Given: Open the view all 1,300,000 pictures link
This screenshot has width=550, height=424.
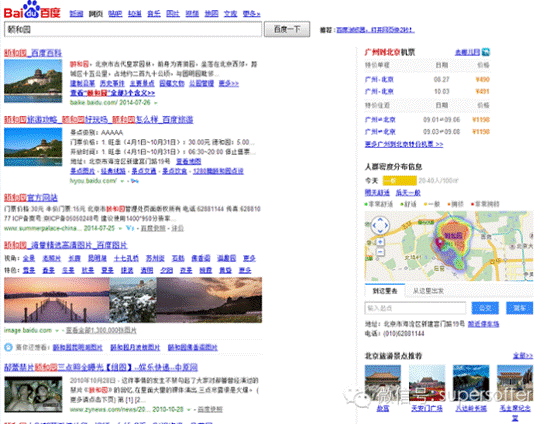Looking at the screenshot, I should tap(101, 330).
